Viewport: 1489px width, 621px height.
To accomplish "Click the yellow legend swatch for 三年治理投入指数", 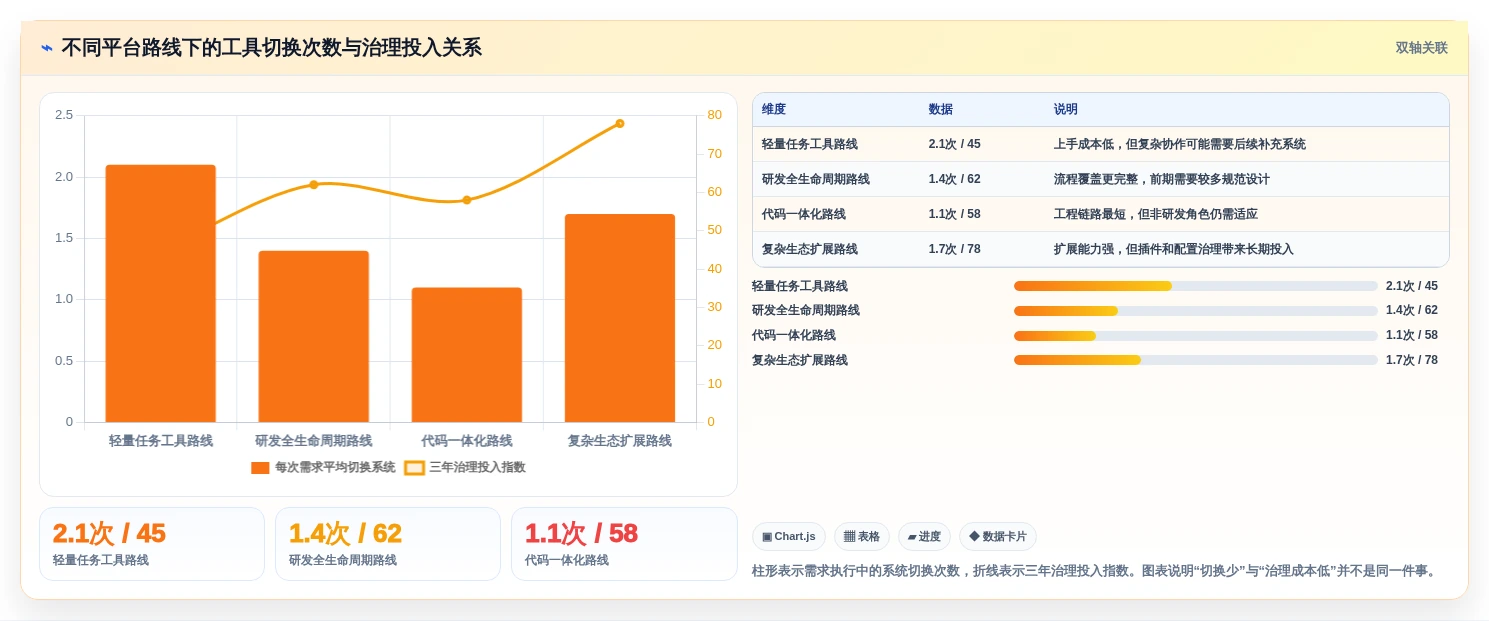I will (414, 467).
